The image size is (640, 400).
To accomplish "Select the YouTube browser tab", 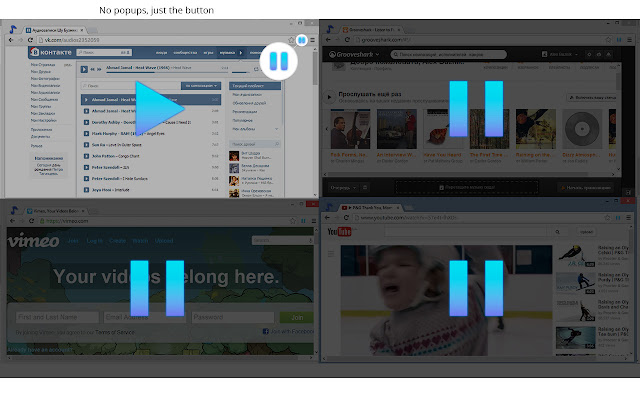I will (371, 208).
